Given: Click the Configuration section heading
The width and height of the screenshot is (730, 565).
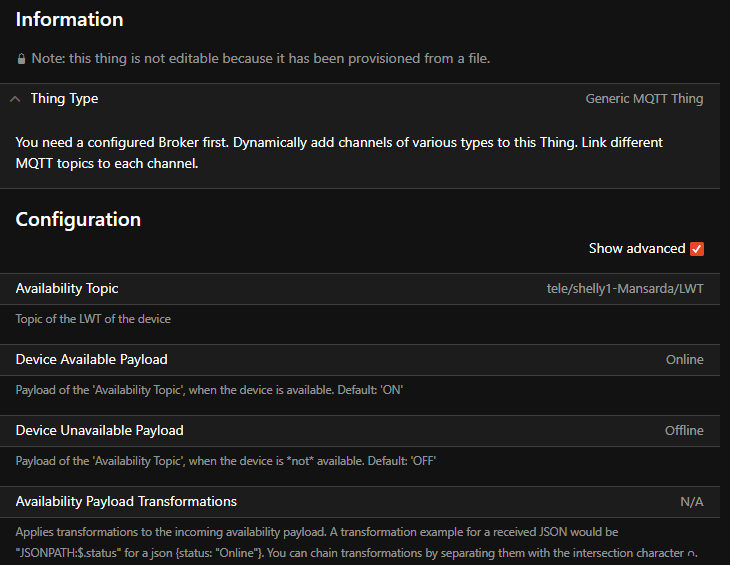Looking at the screenshot, I should tap(78, 220).
